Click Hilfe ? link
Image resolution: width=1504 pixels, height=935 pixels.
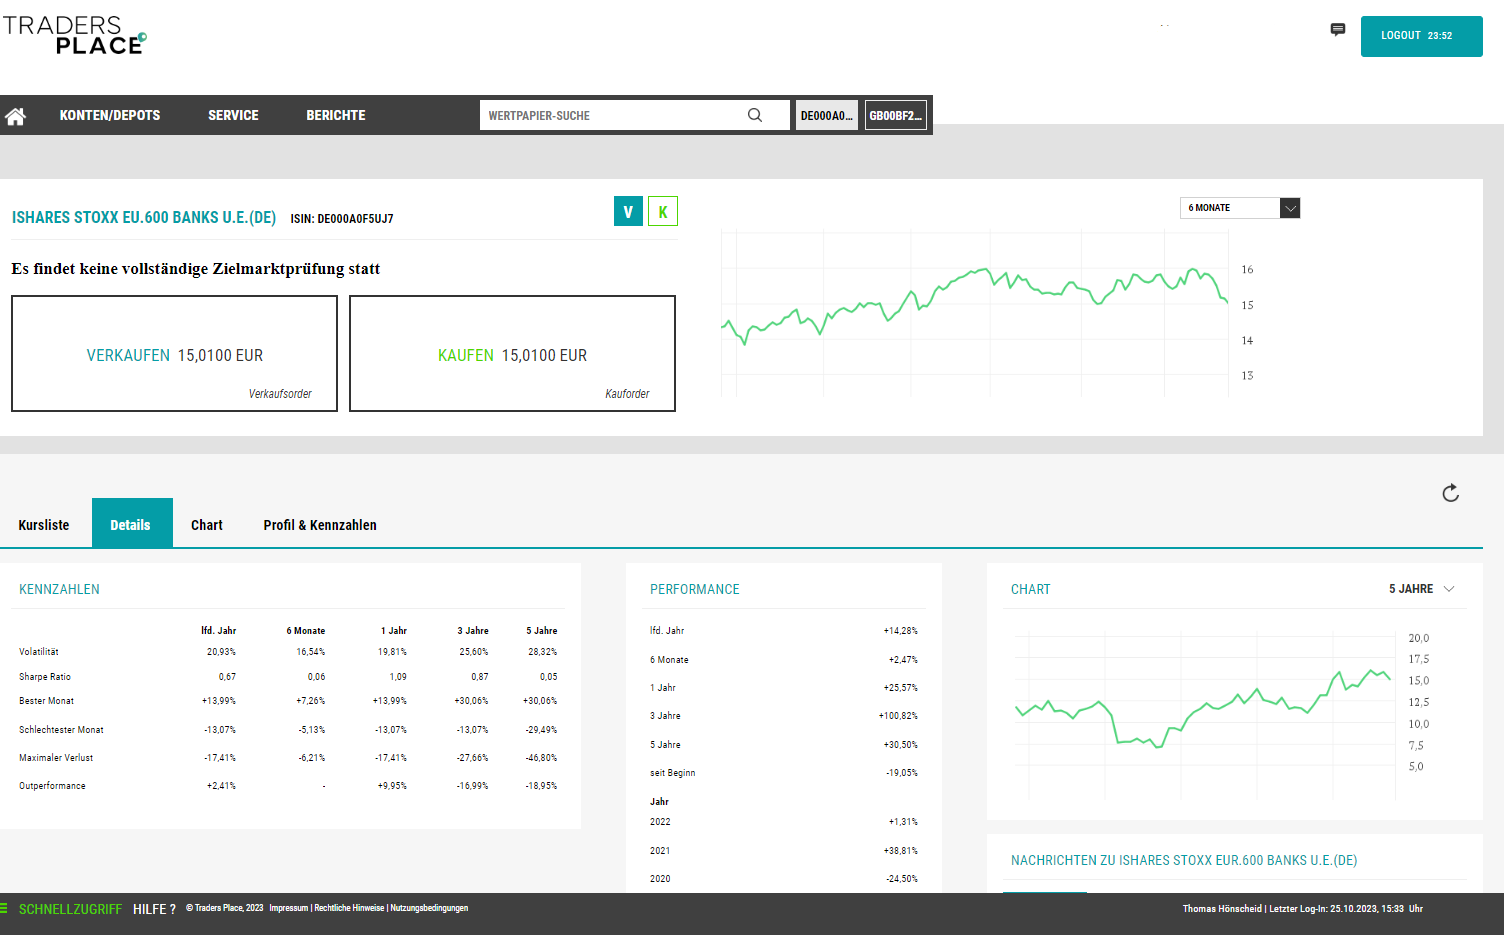click(x=154, y=909)
